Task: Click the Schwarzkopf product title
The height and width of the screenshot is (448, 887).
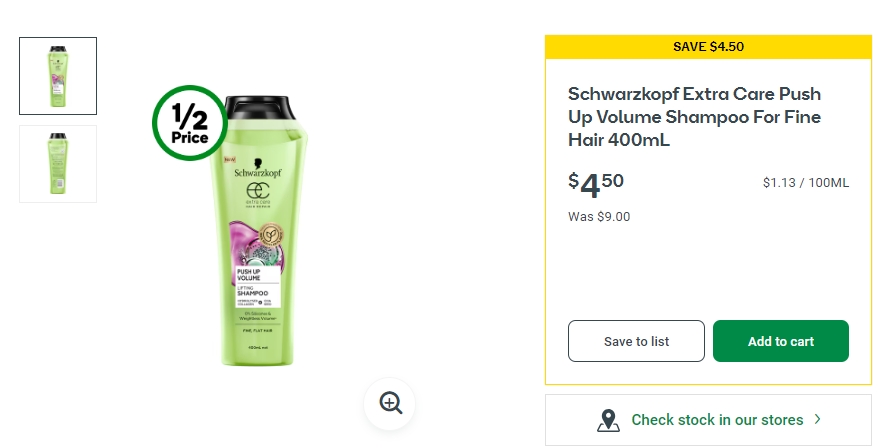Action: [x=695, y=117]
